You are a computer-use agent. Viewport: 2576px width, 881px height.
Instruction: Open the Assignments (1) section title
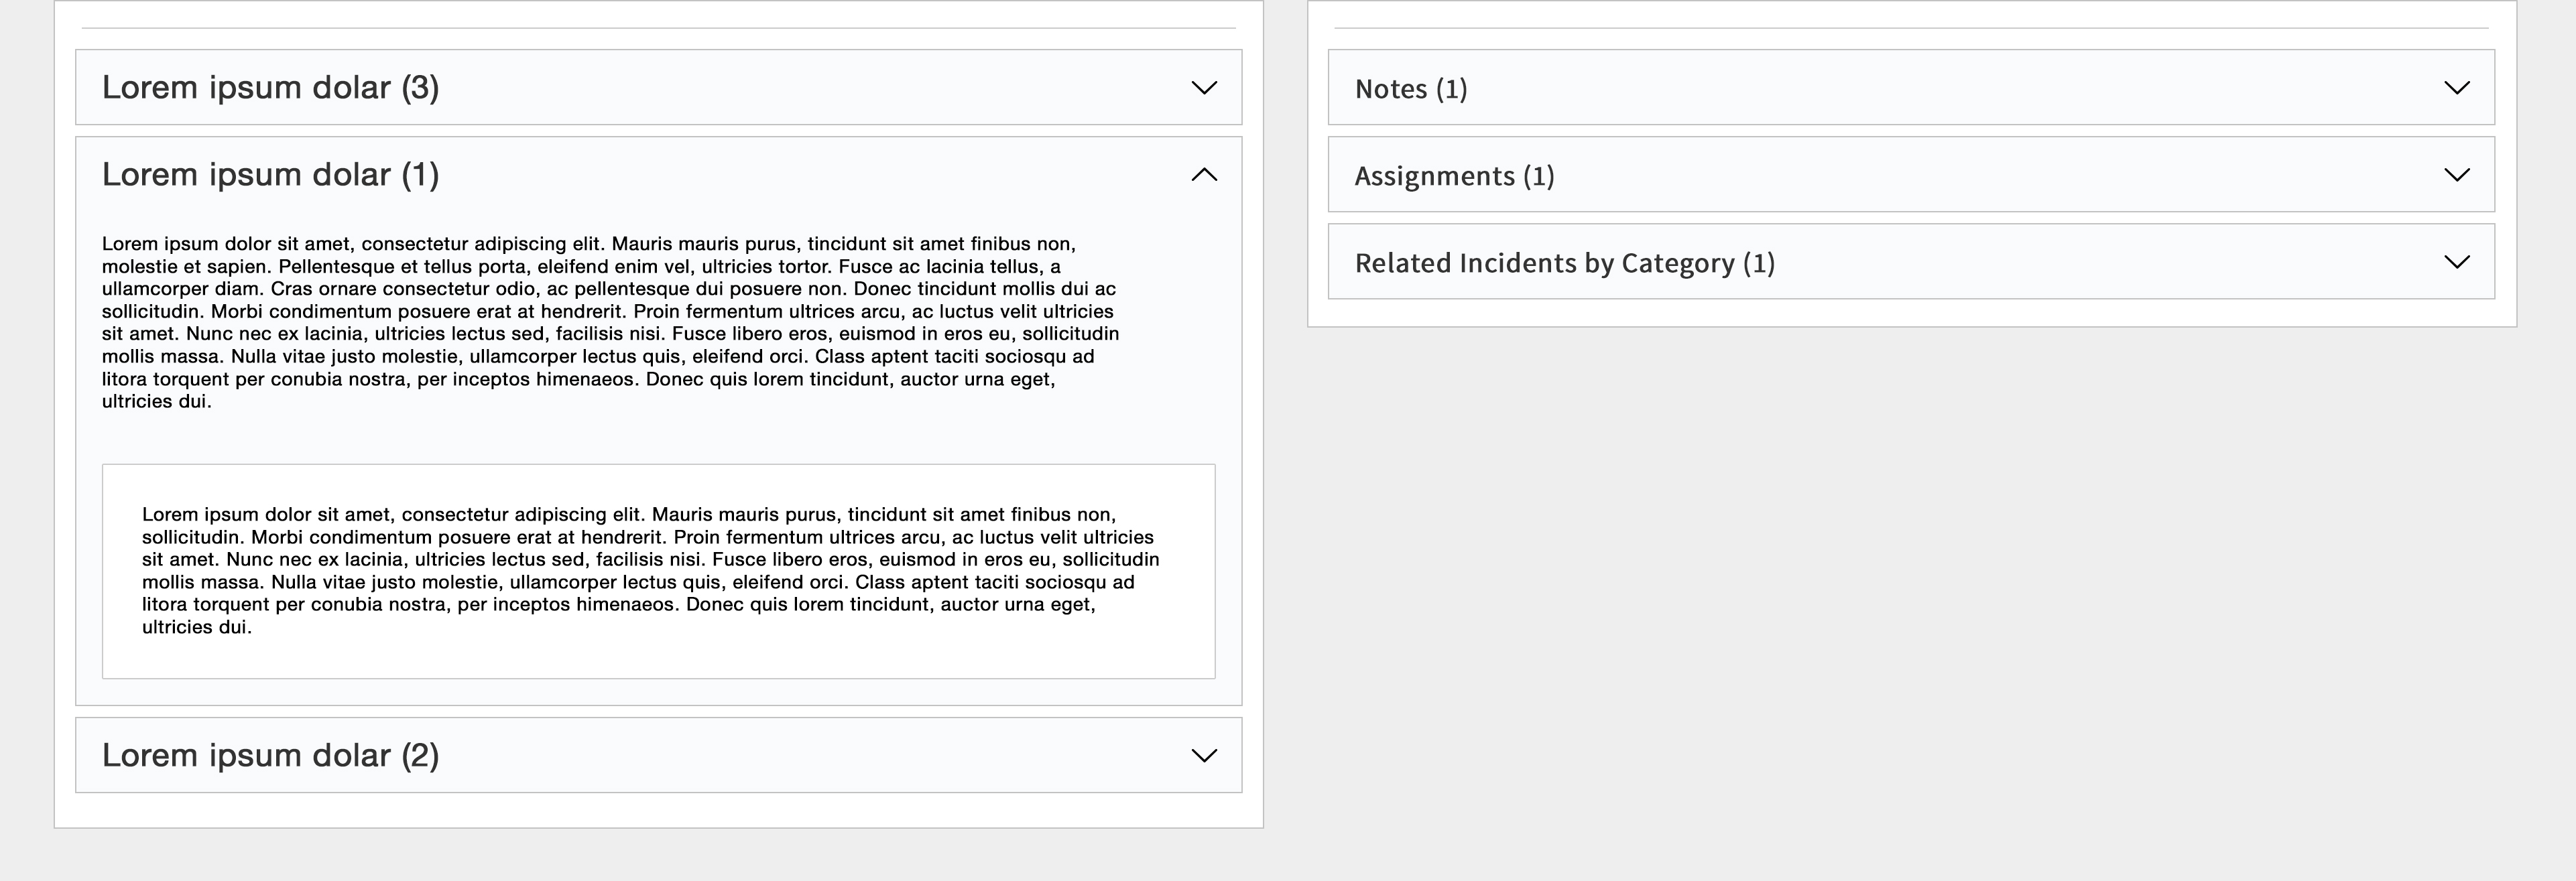(x=1454, y=176)
